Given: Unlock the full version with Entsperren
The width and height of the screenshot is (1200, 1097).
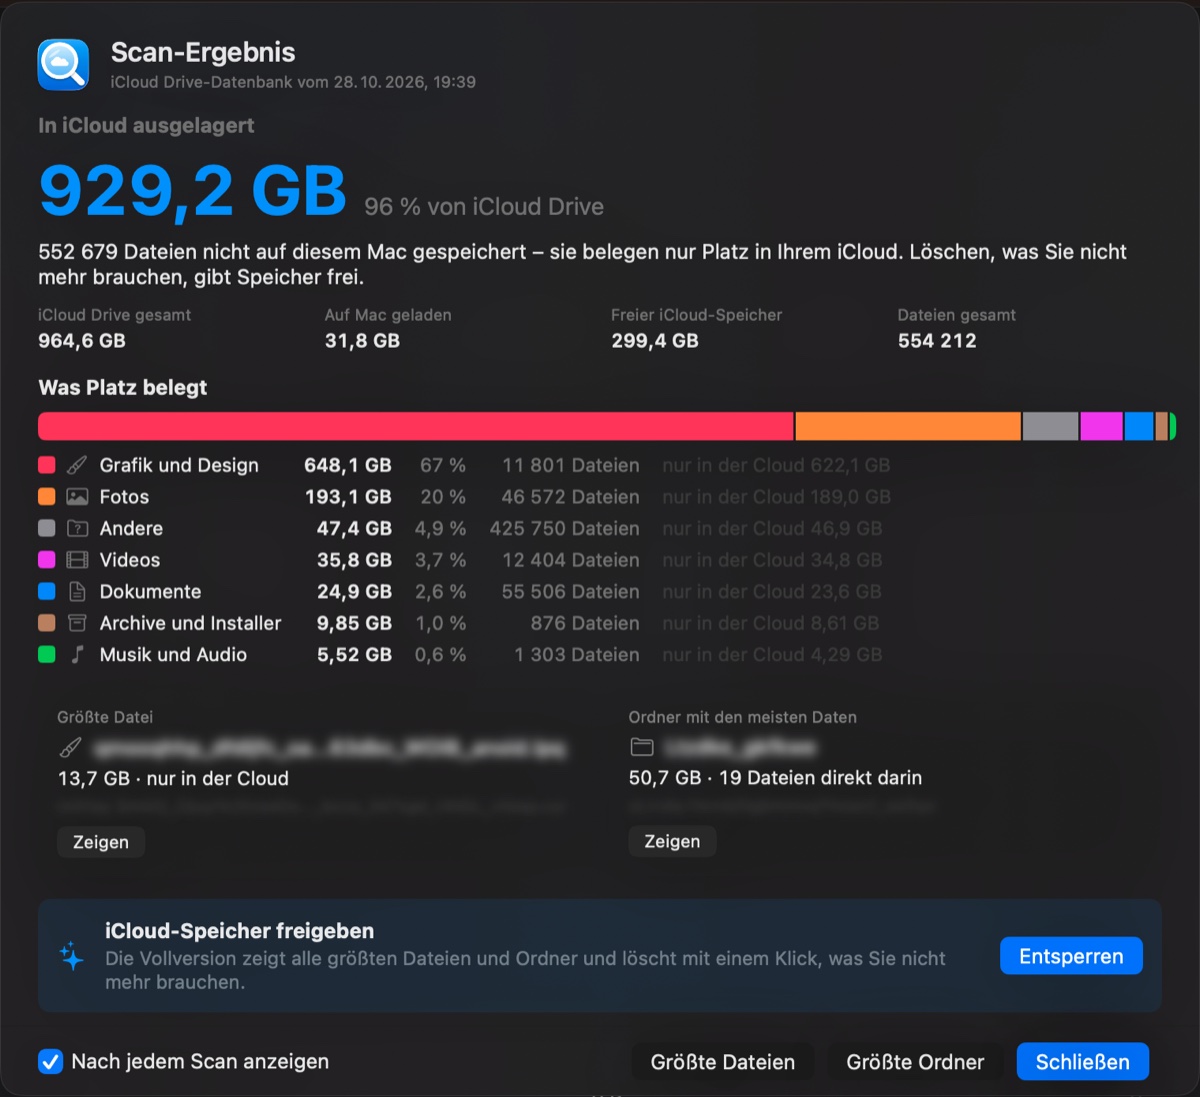Looking at the screenshot, I should click(1071, 956).
